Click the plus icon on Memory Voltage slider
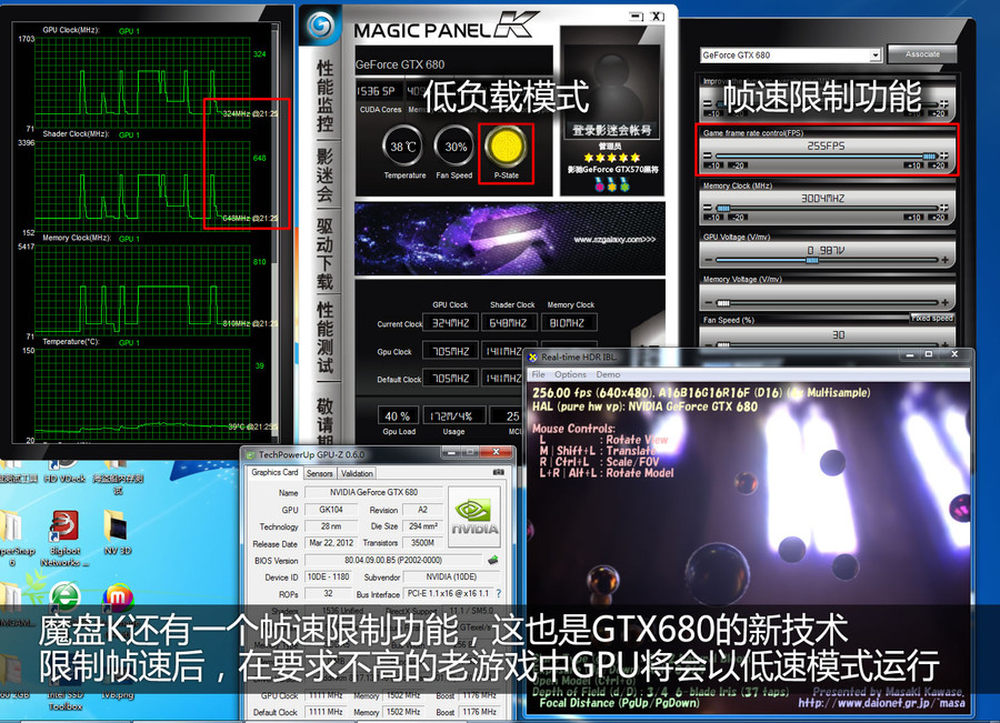 point(944,303)
